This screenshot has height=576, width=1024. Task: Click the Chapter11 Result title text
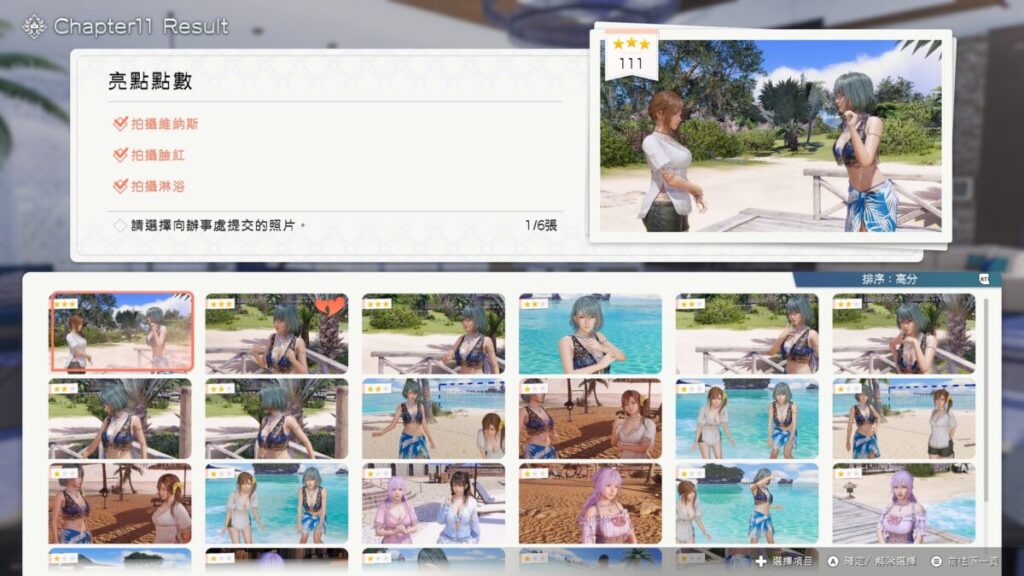(x=141, y=27)
